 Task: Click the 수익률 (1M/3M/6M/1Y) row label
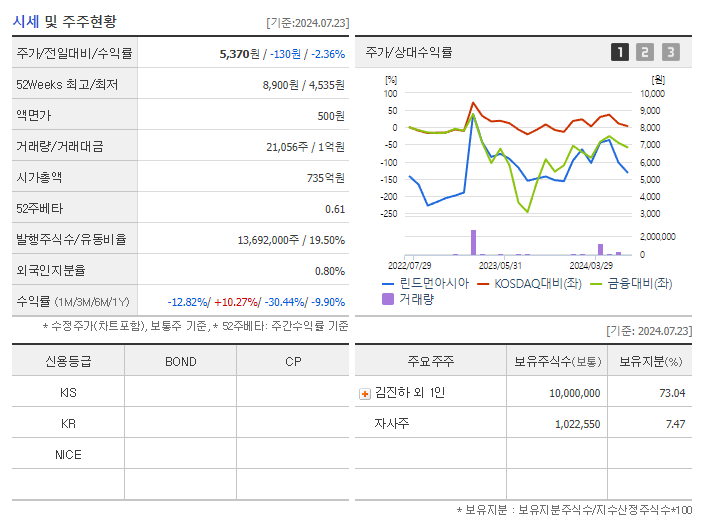tap(73, 302)
